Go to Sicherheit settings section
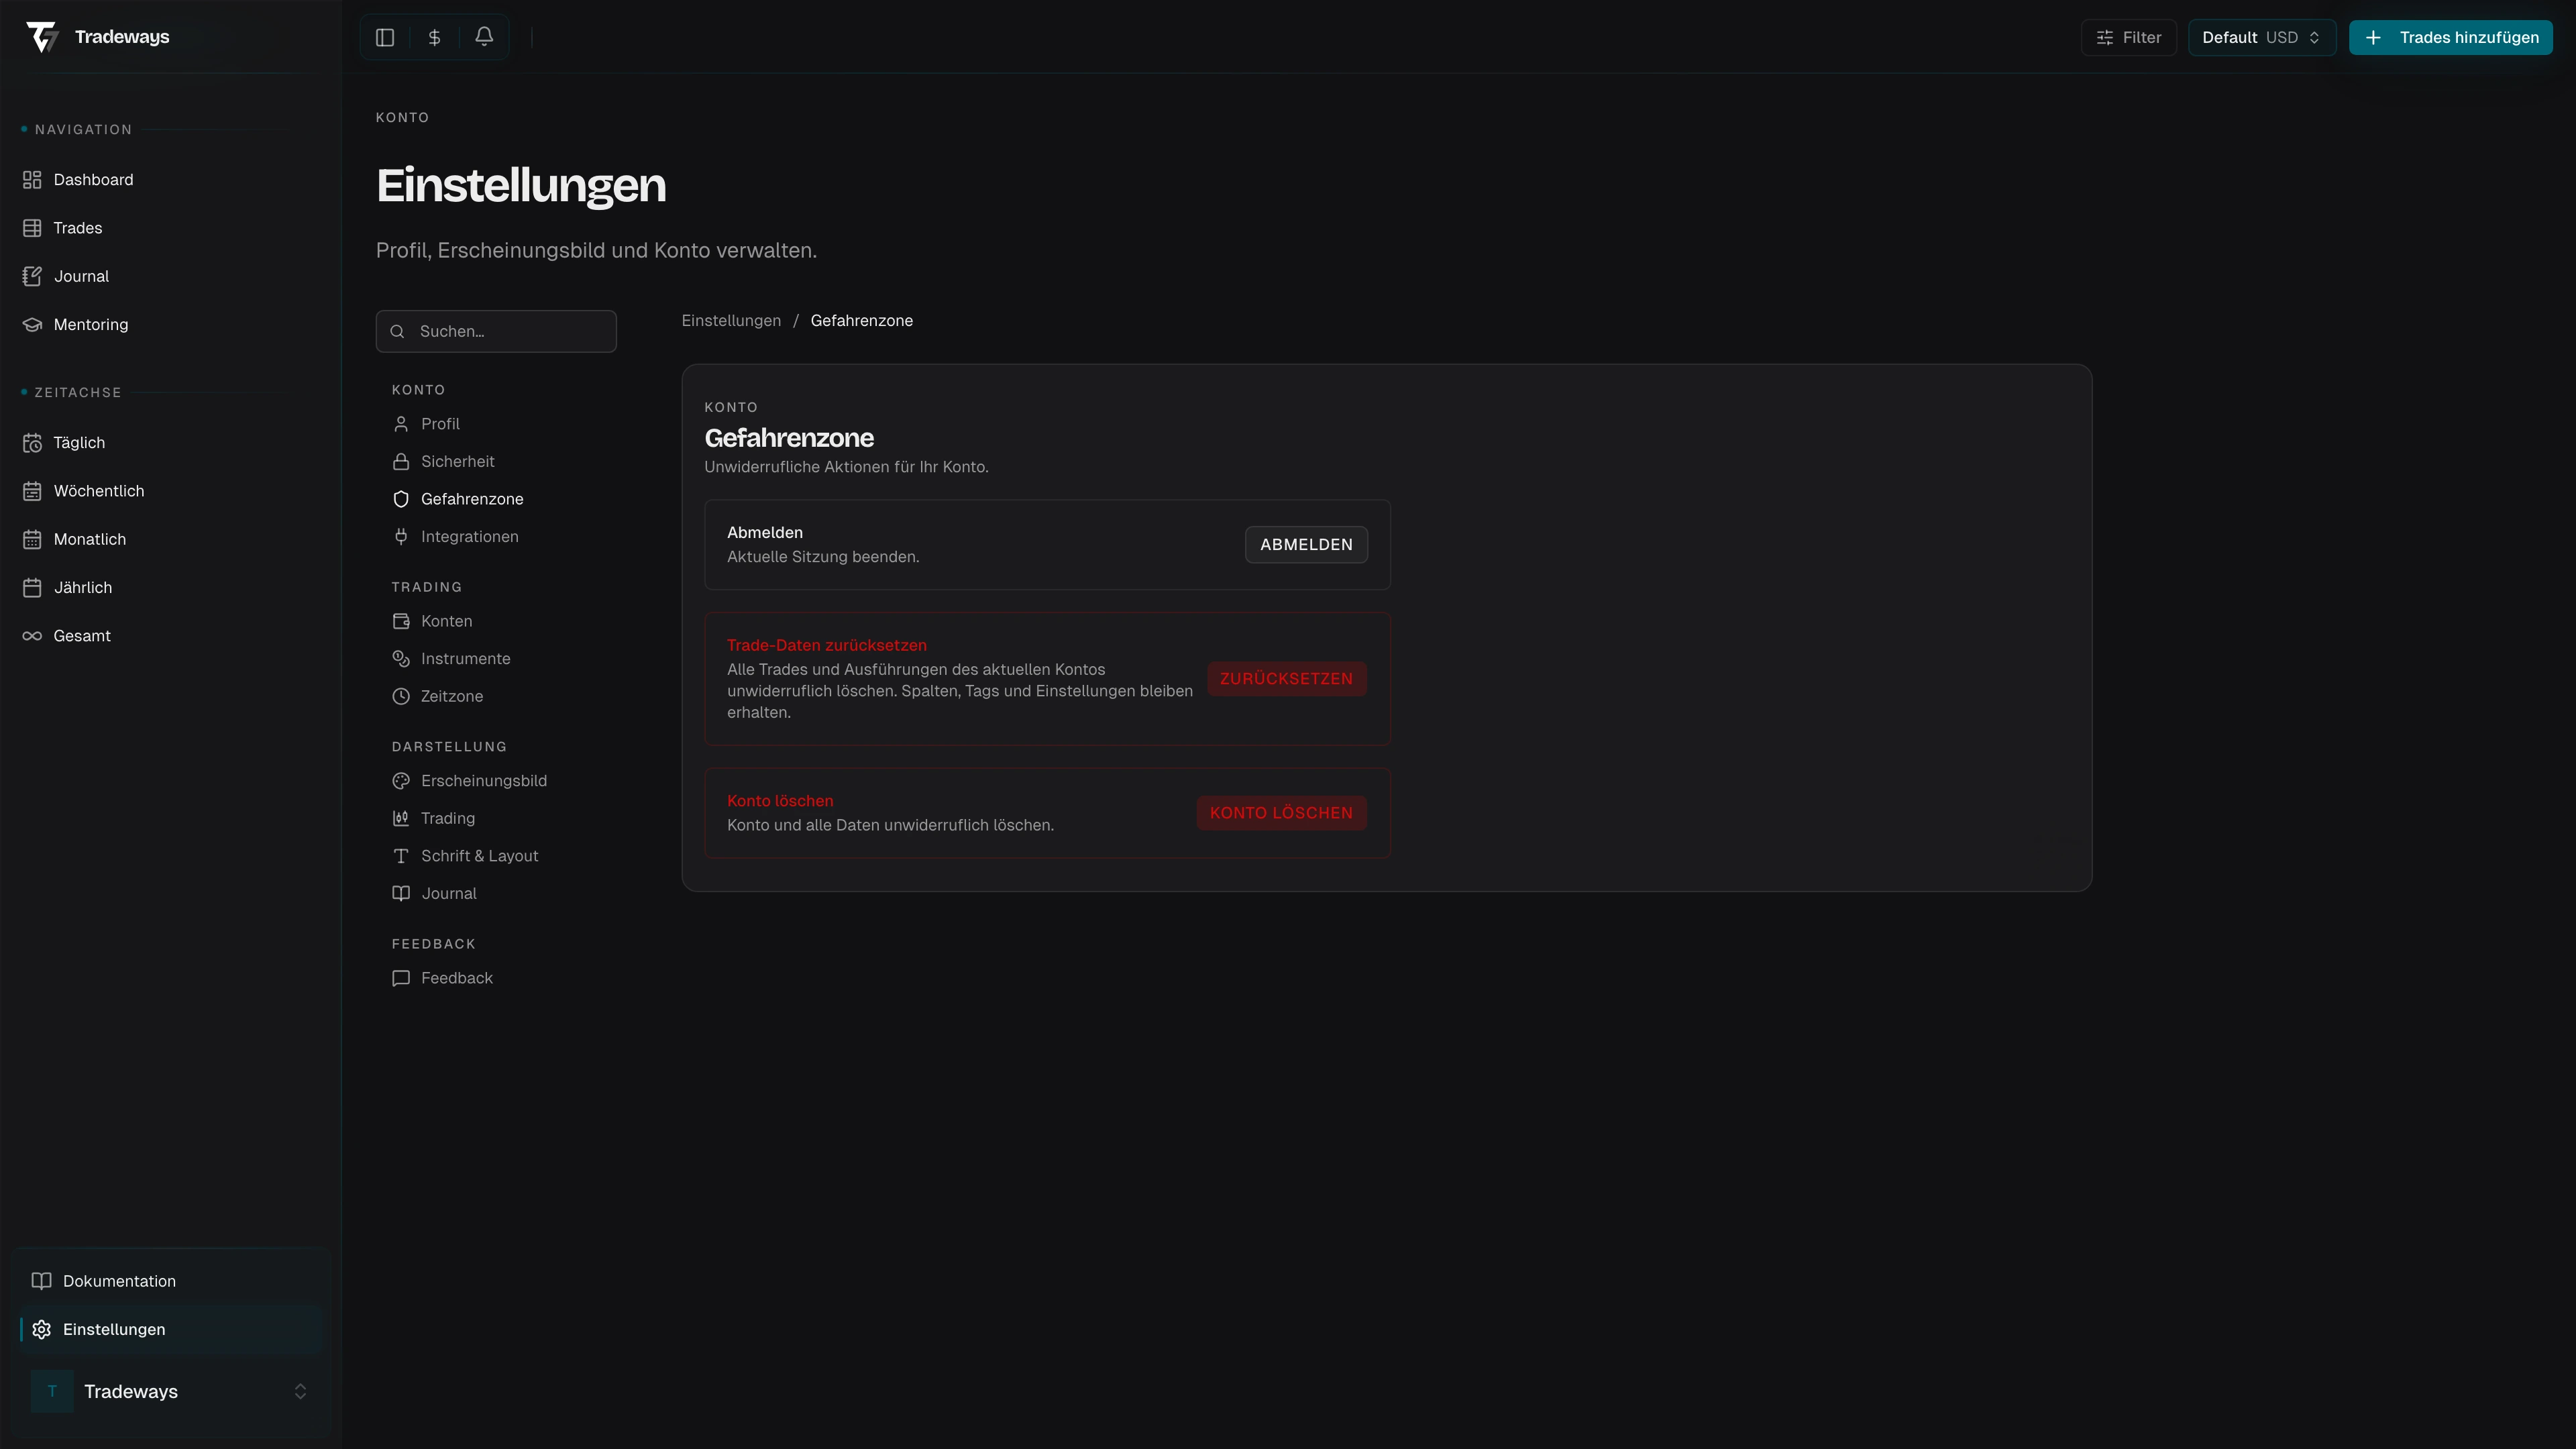 tap(457, 461)
